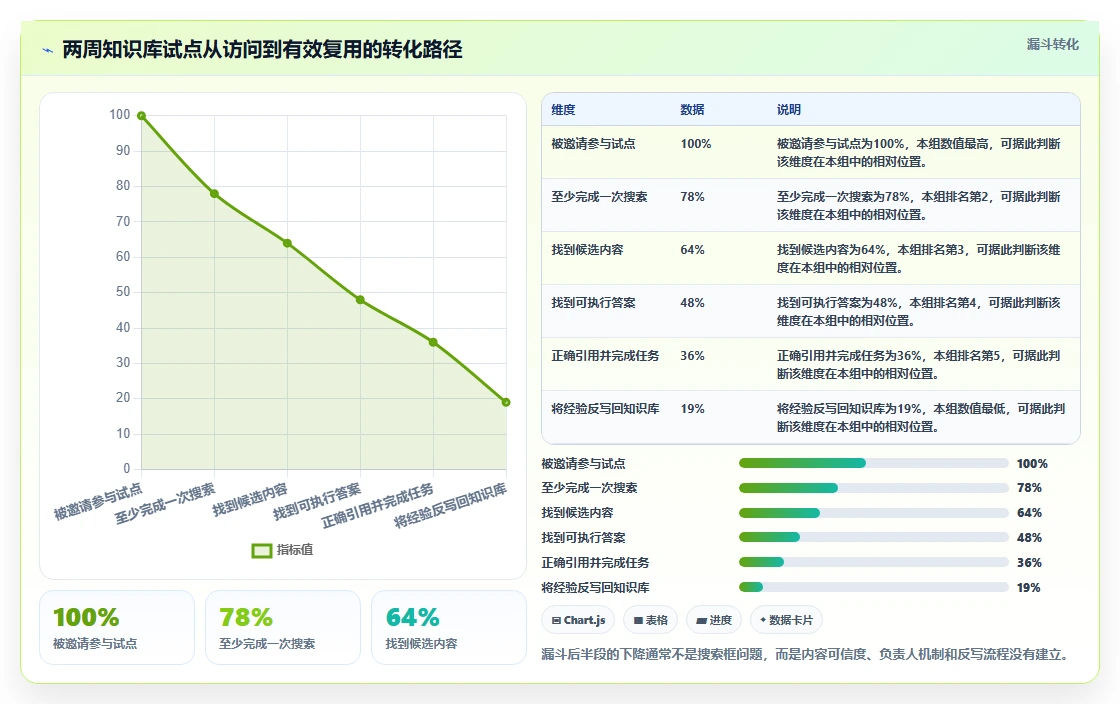Click the page title 两周知识库试点
Viewport: 1120px width, 704px height.
pyautogui.click(x=262, y=49)
